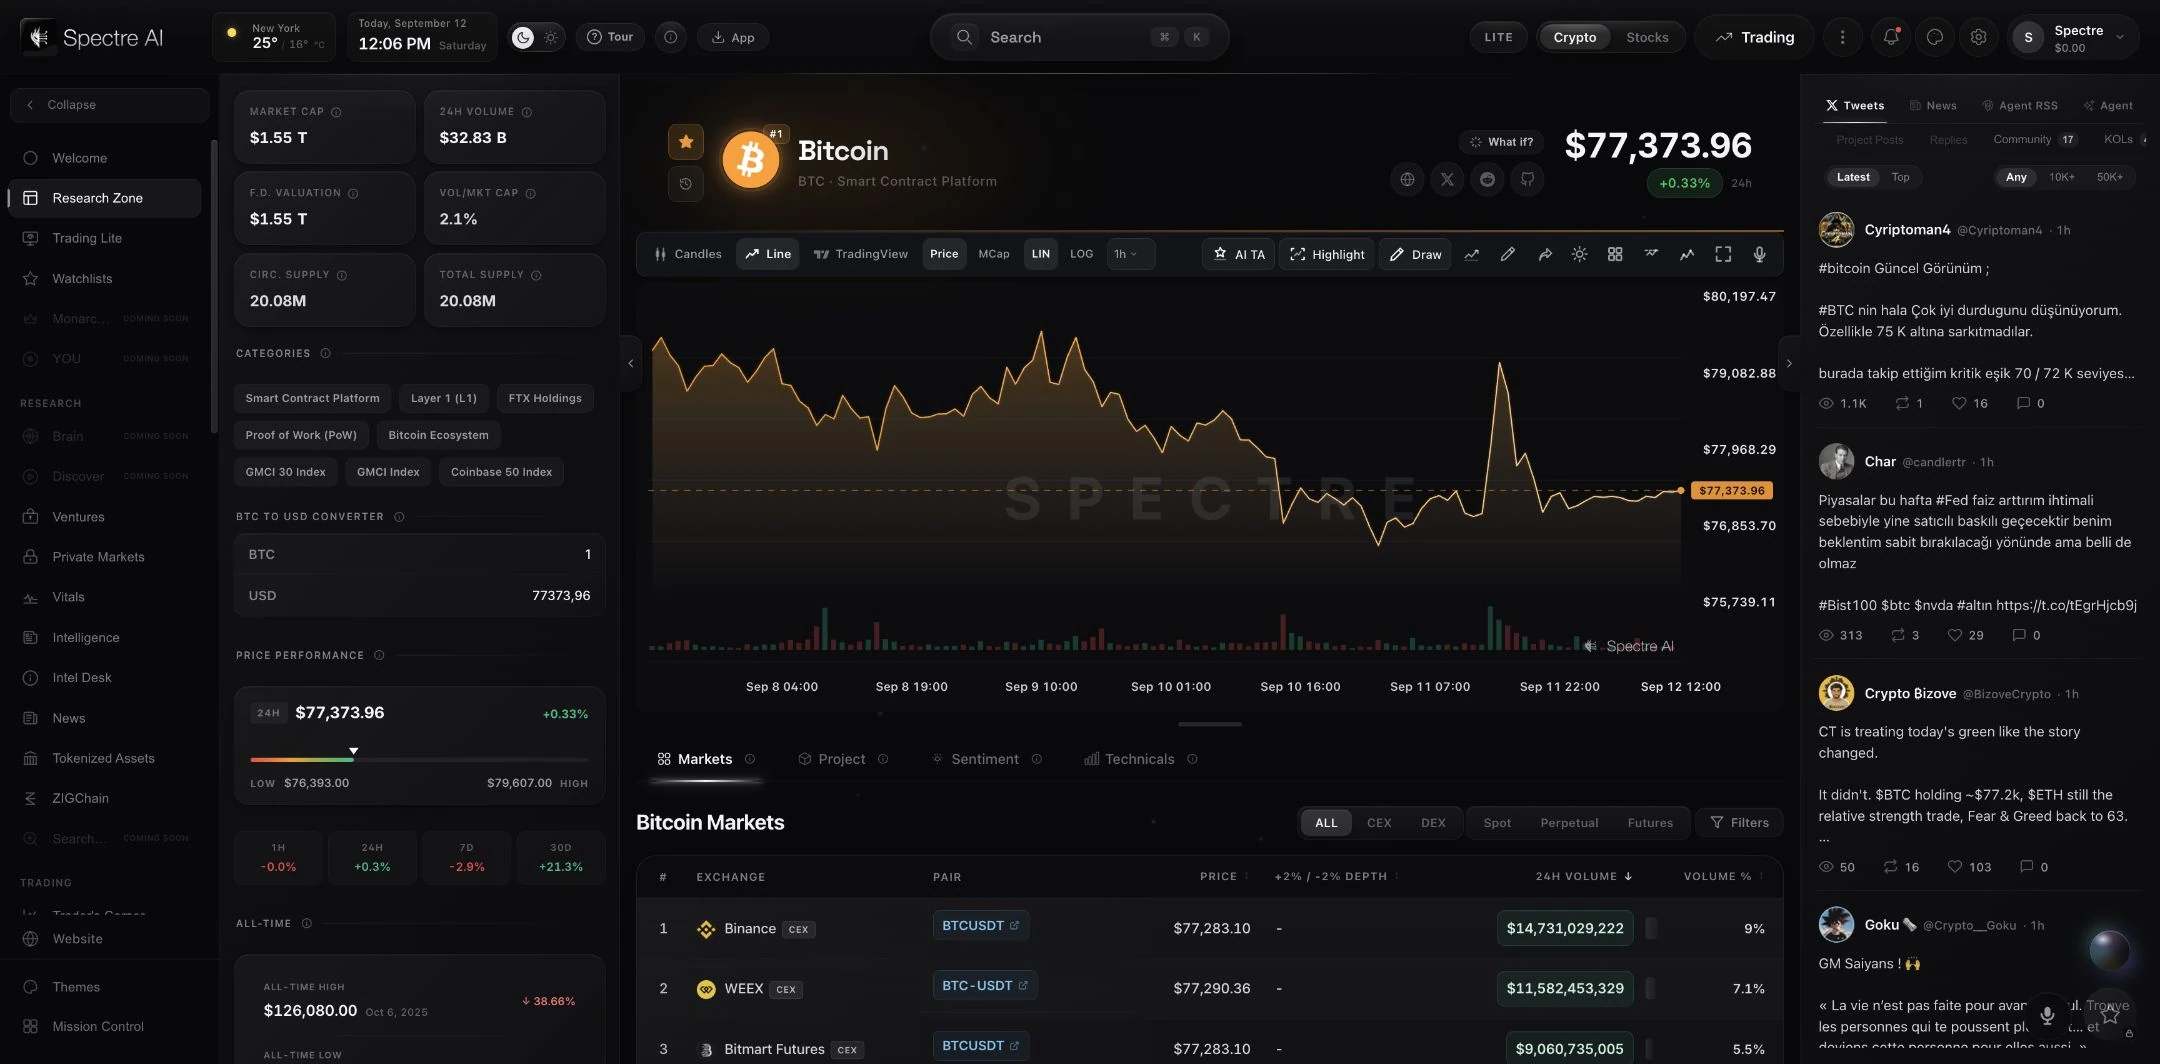The width and height of the screenshot is (2160, 1064).
Task: Collapse the left info panel chevron
Action: (630, 363)
